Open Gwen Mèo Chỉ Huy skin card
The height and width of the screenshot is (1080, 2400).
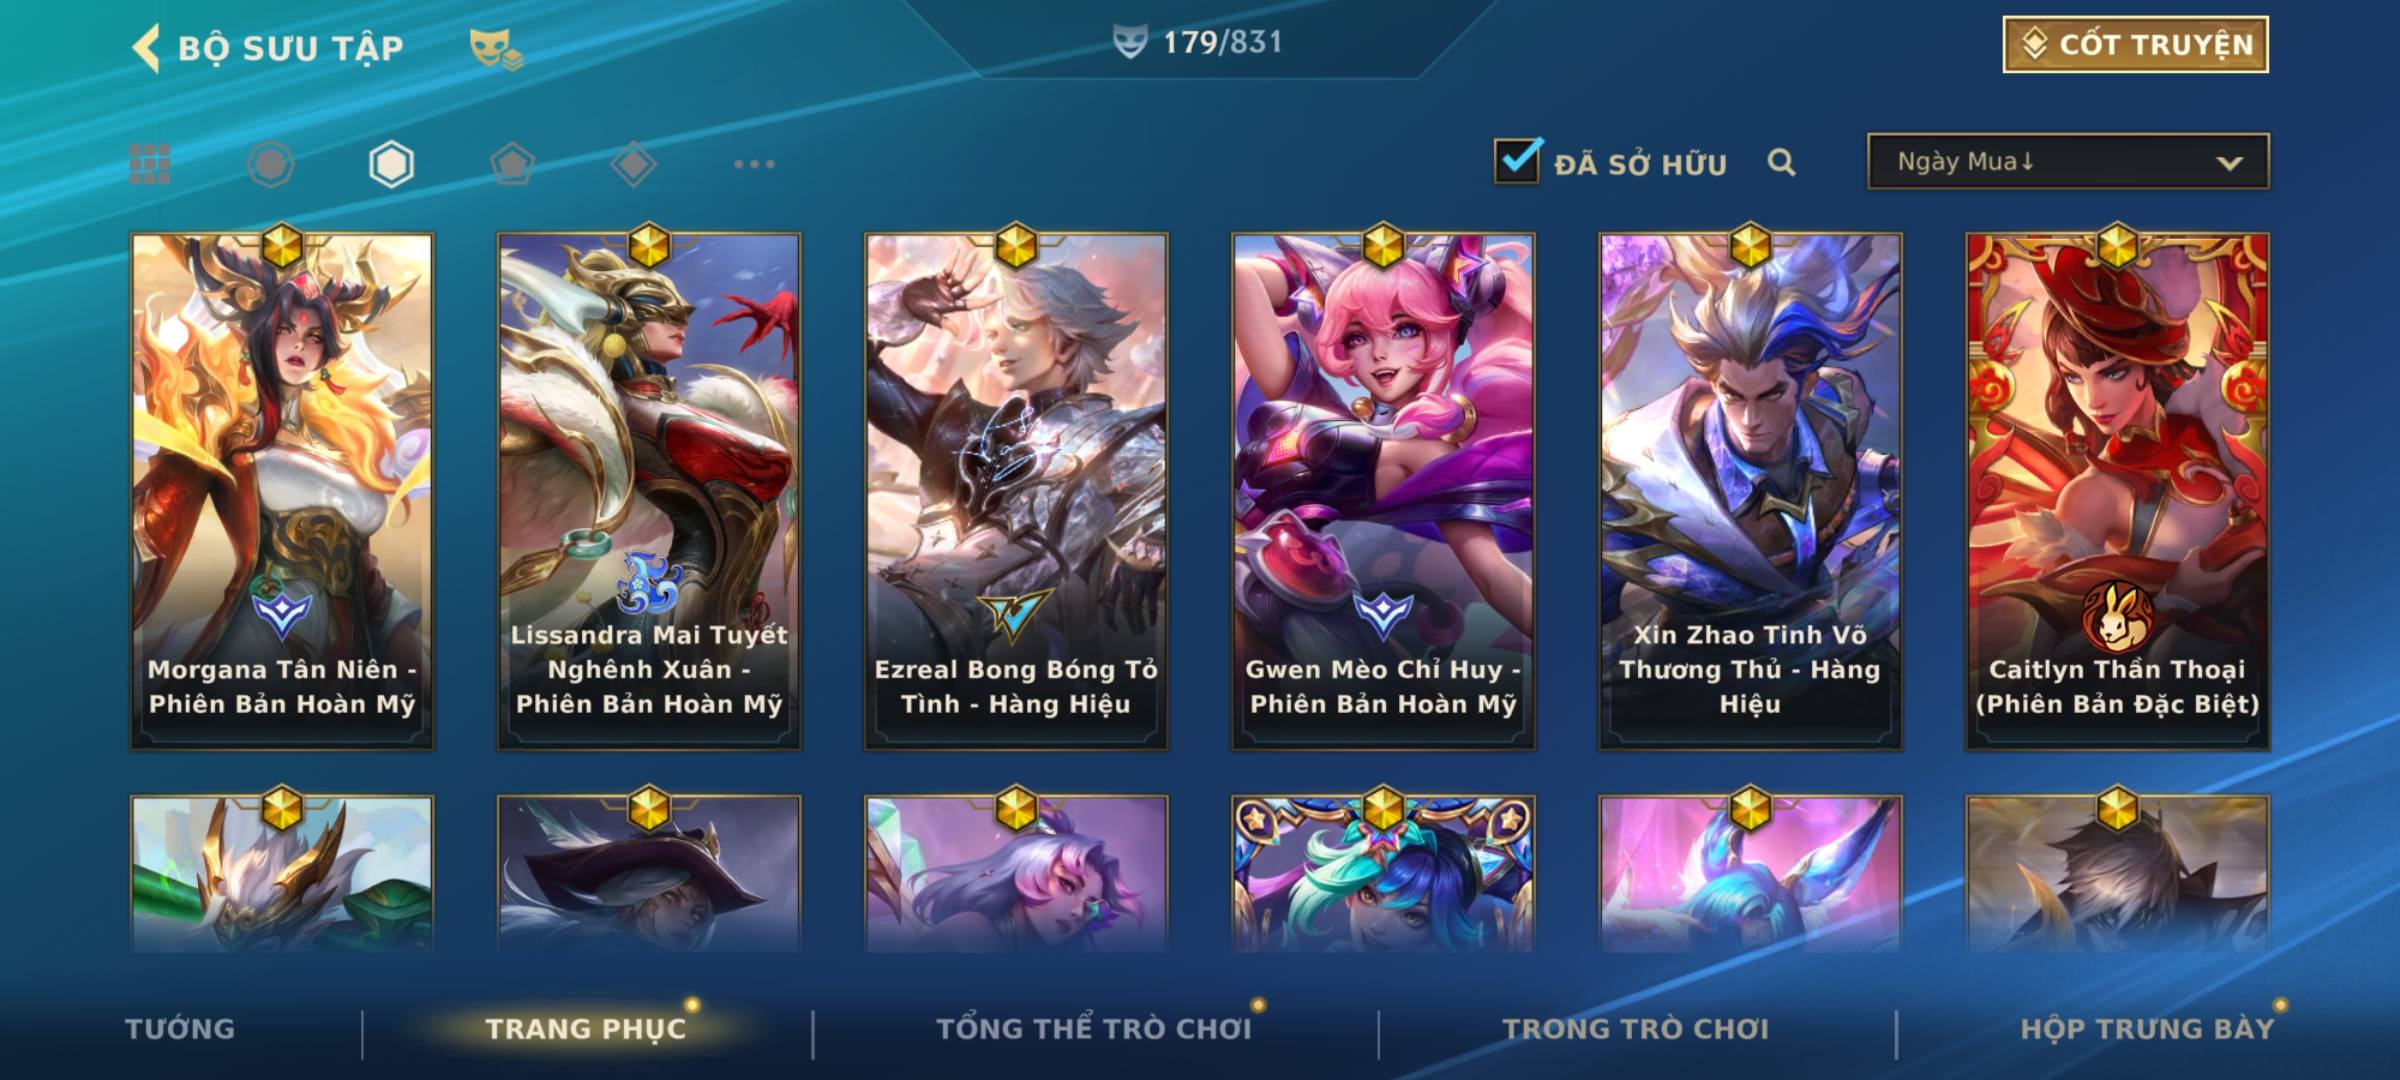pos(1383,490)
